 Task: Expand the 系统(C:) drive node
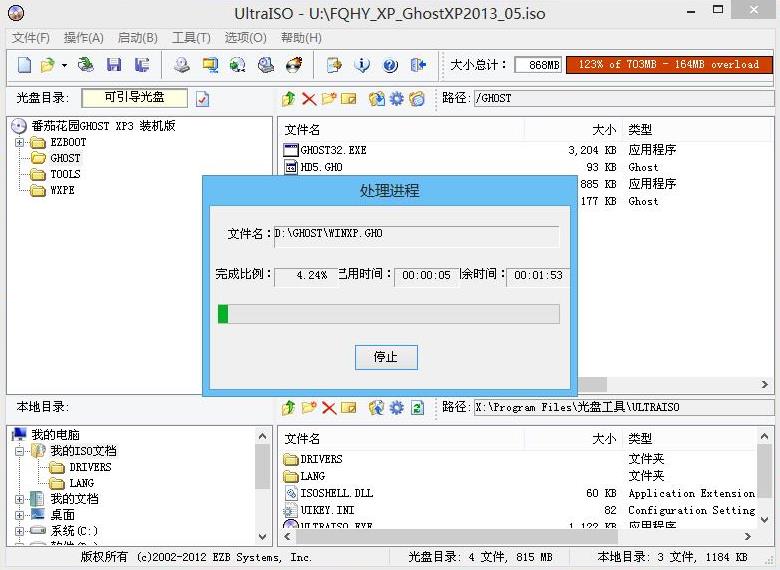tap(19, 531)
